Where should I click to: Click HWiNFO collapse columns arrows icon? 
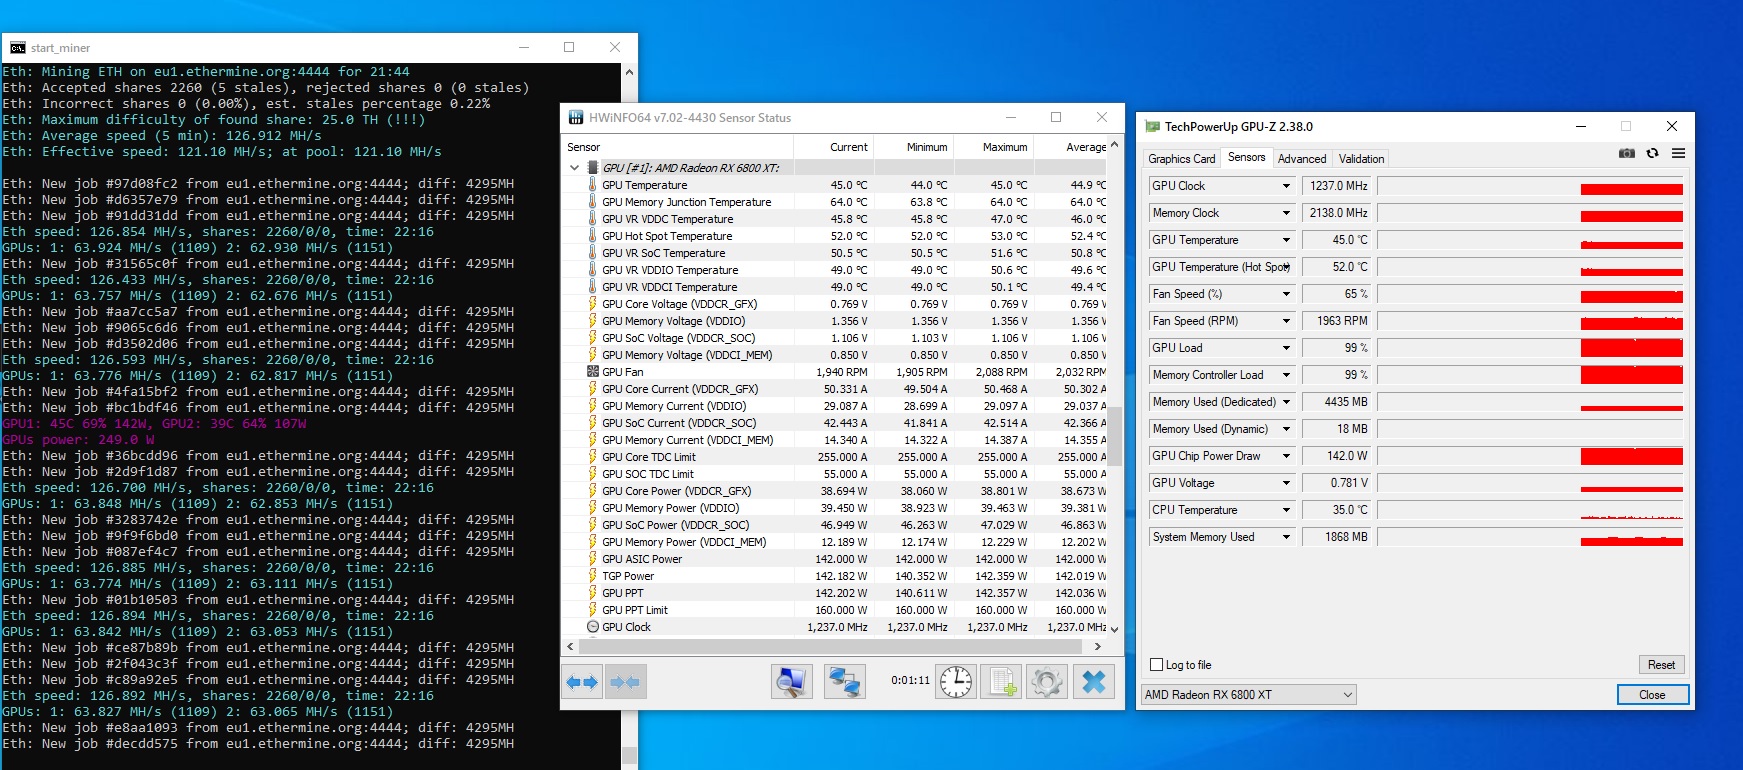625,682
